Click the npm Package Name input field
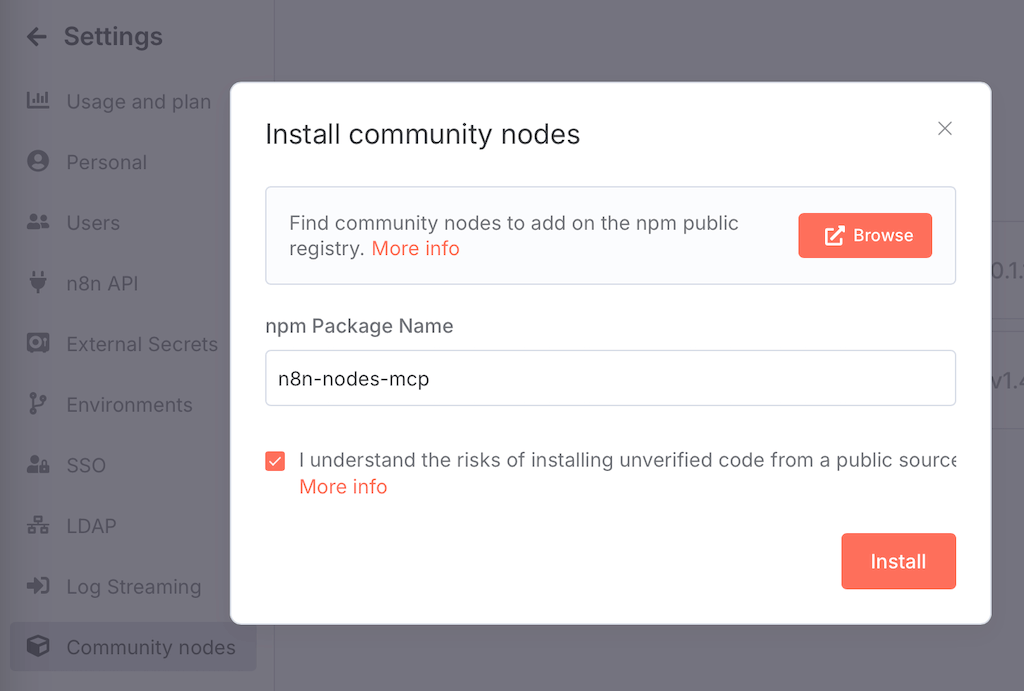The width and height of the screenshot is (1024, 691). click(x=610, y=378)
